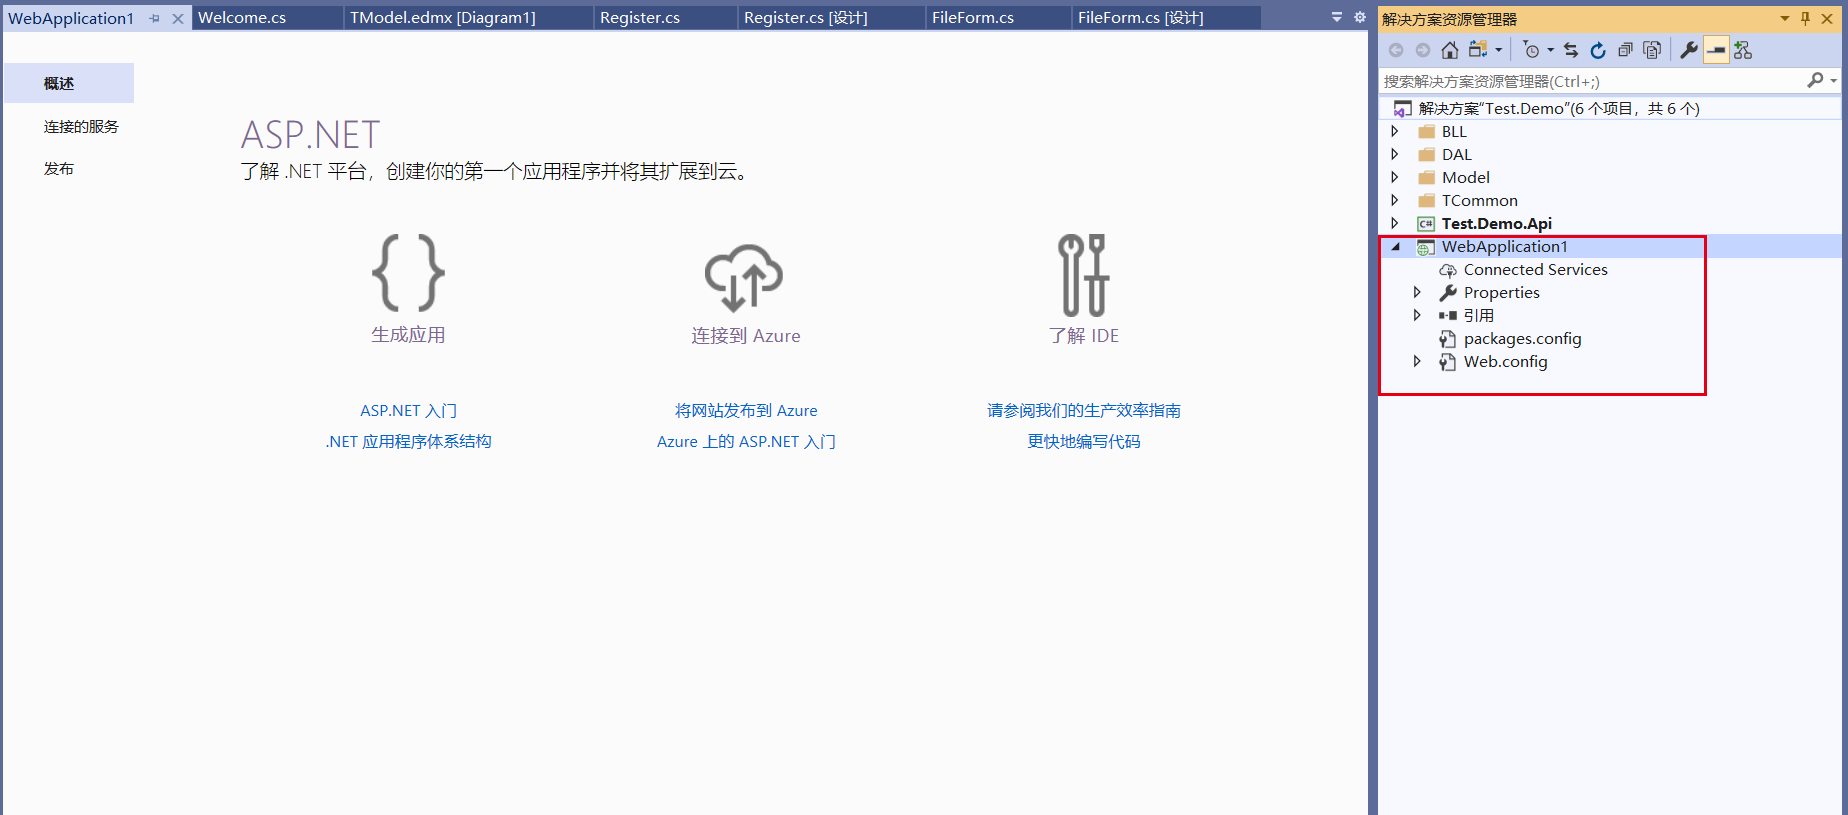This screenshot has height=815, width=1848.
Task: Select the packages.config file
Action: (x=1523, y=338)
